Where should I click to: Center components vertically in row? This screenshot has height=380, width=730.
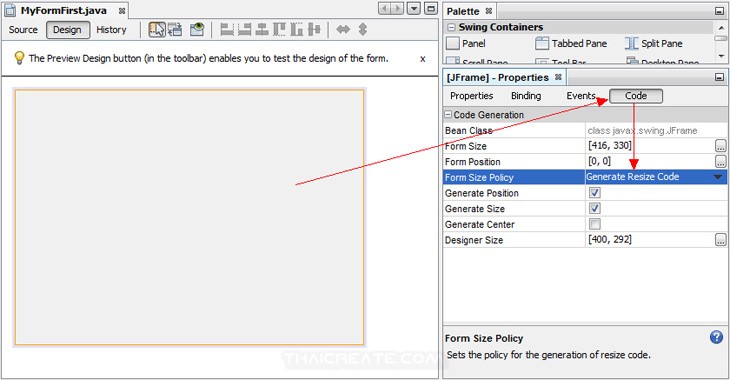click(x=314, y=30)
